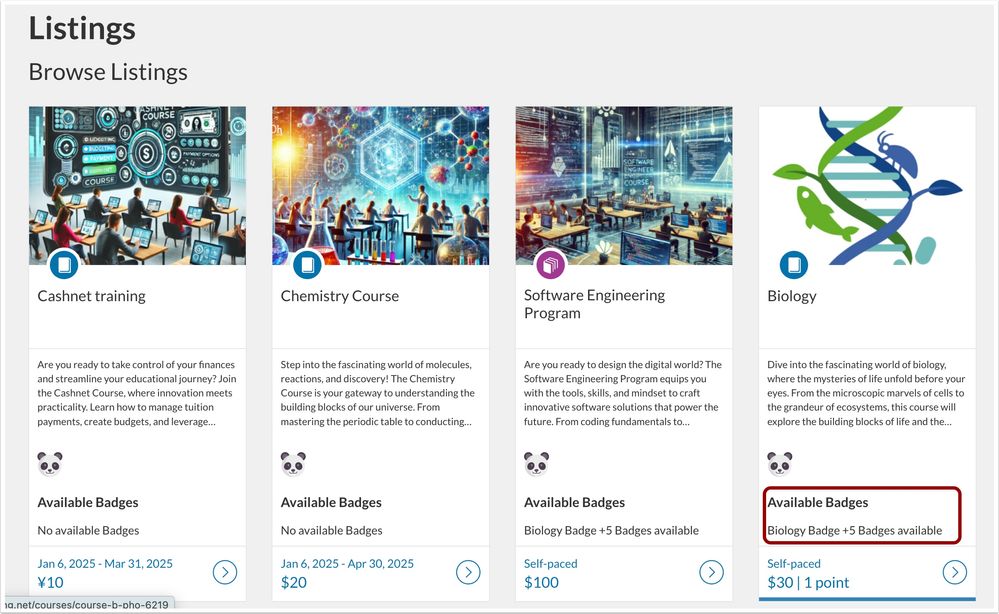Open Software Engineering Program title link
The height and width of the screenshot is (614, 999).
594,304
